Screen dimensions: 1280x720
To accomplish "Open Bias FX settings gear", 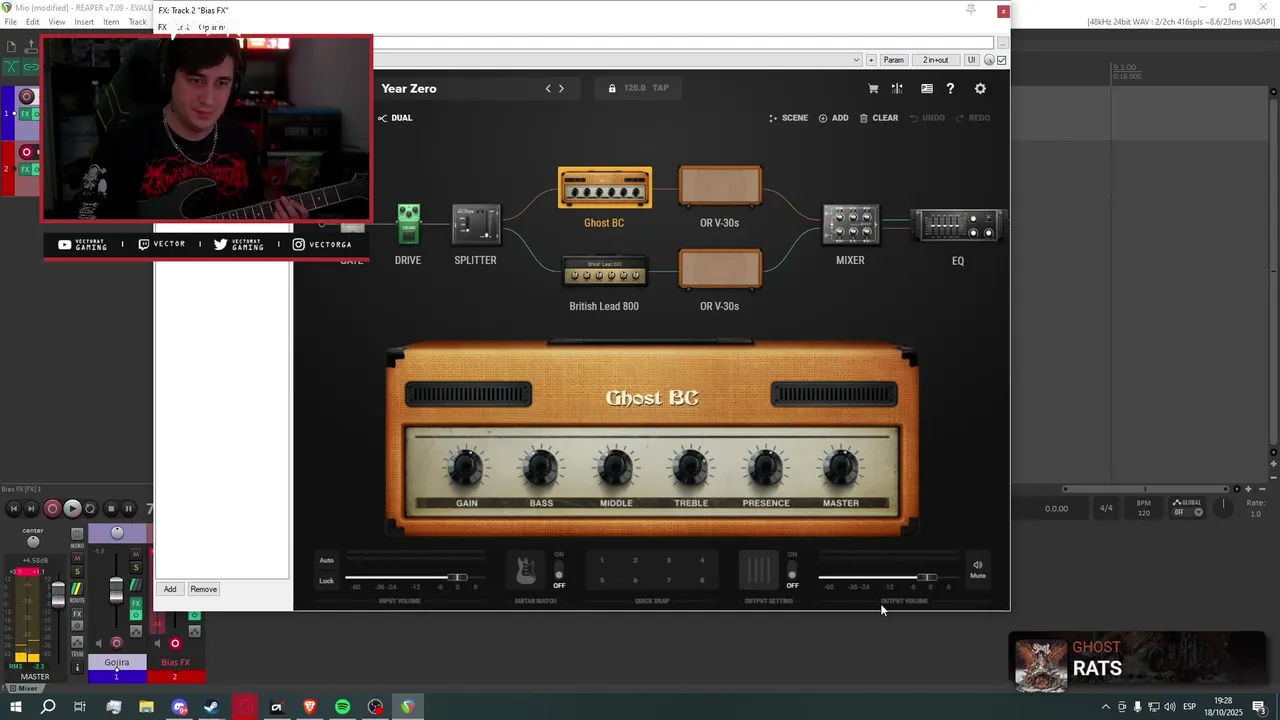I will tap(980, 88).
